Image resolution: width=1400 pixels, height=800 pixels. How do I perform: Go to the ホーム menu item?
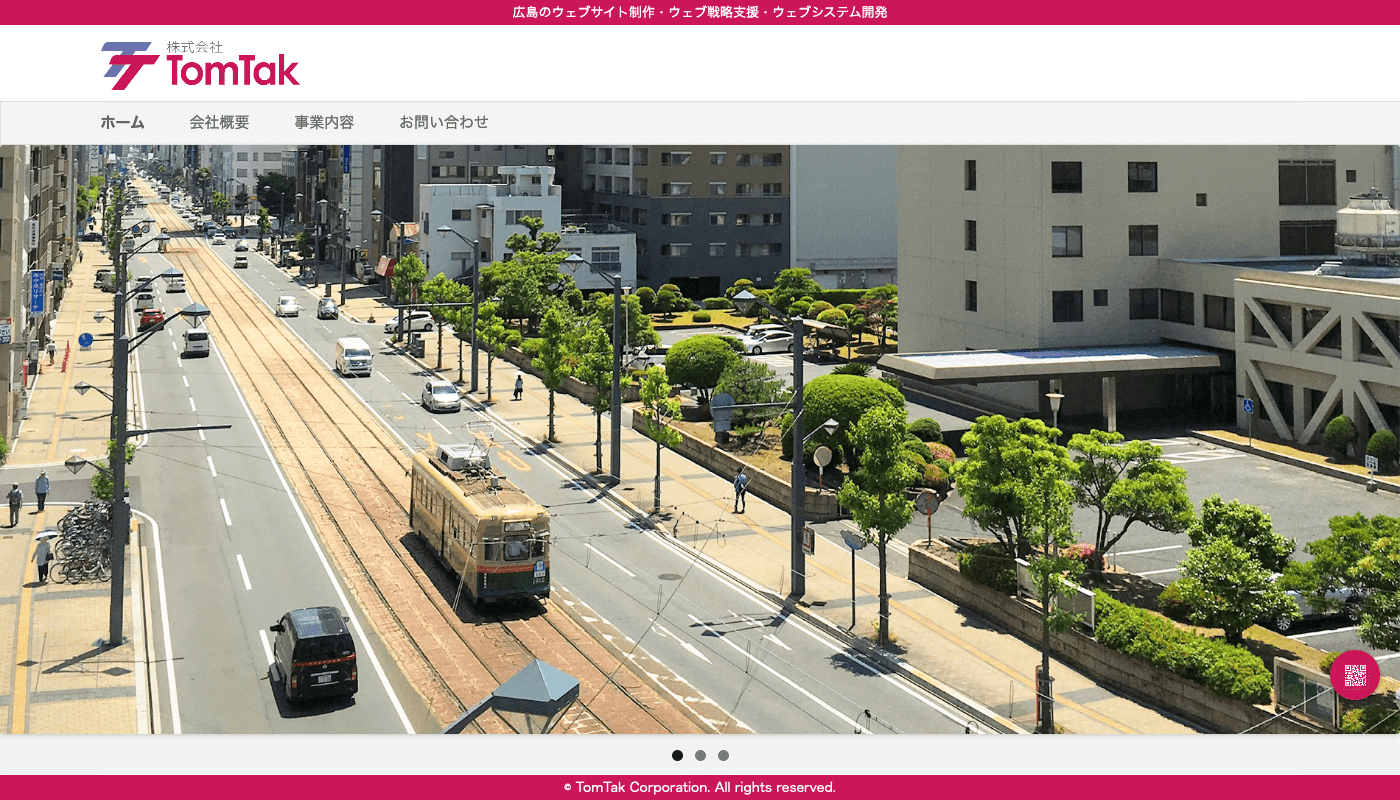tap(122, 122)
